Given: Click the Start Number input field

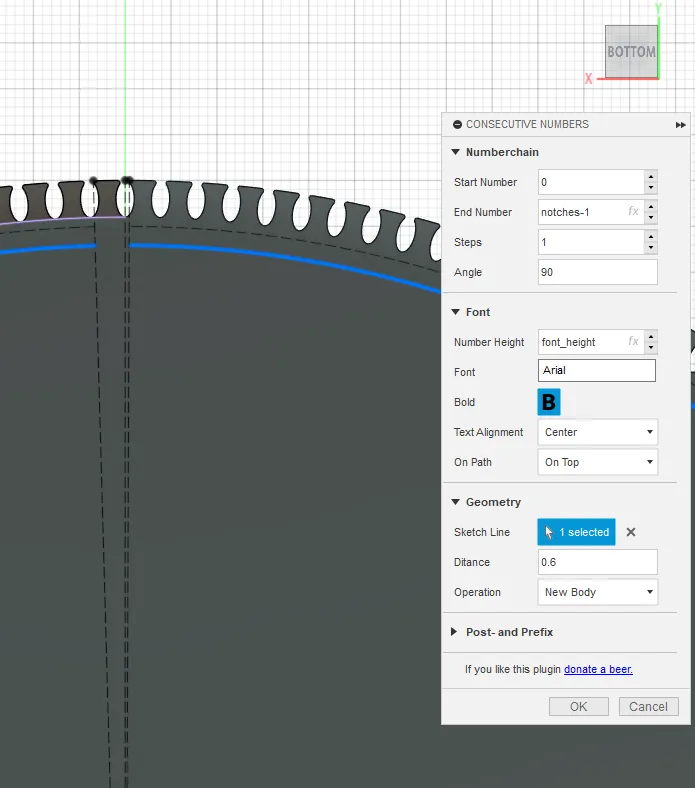Looking at the screenshot, I should (591, 182).
